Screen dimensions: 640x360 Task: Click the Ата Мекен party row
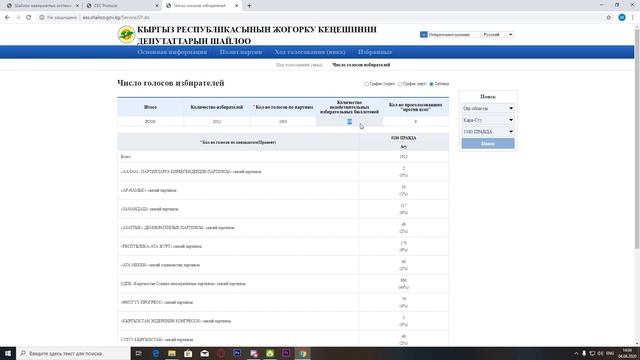[283, 265]
